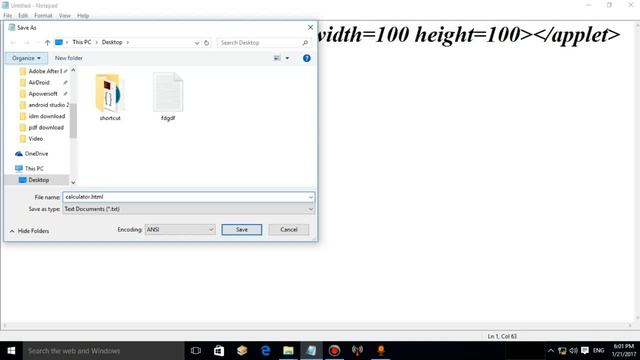640x360 pixels.
Task: Click the orange webcam taskbar icon
Action: [381, 351]
